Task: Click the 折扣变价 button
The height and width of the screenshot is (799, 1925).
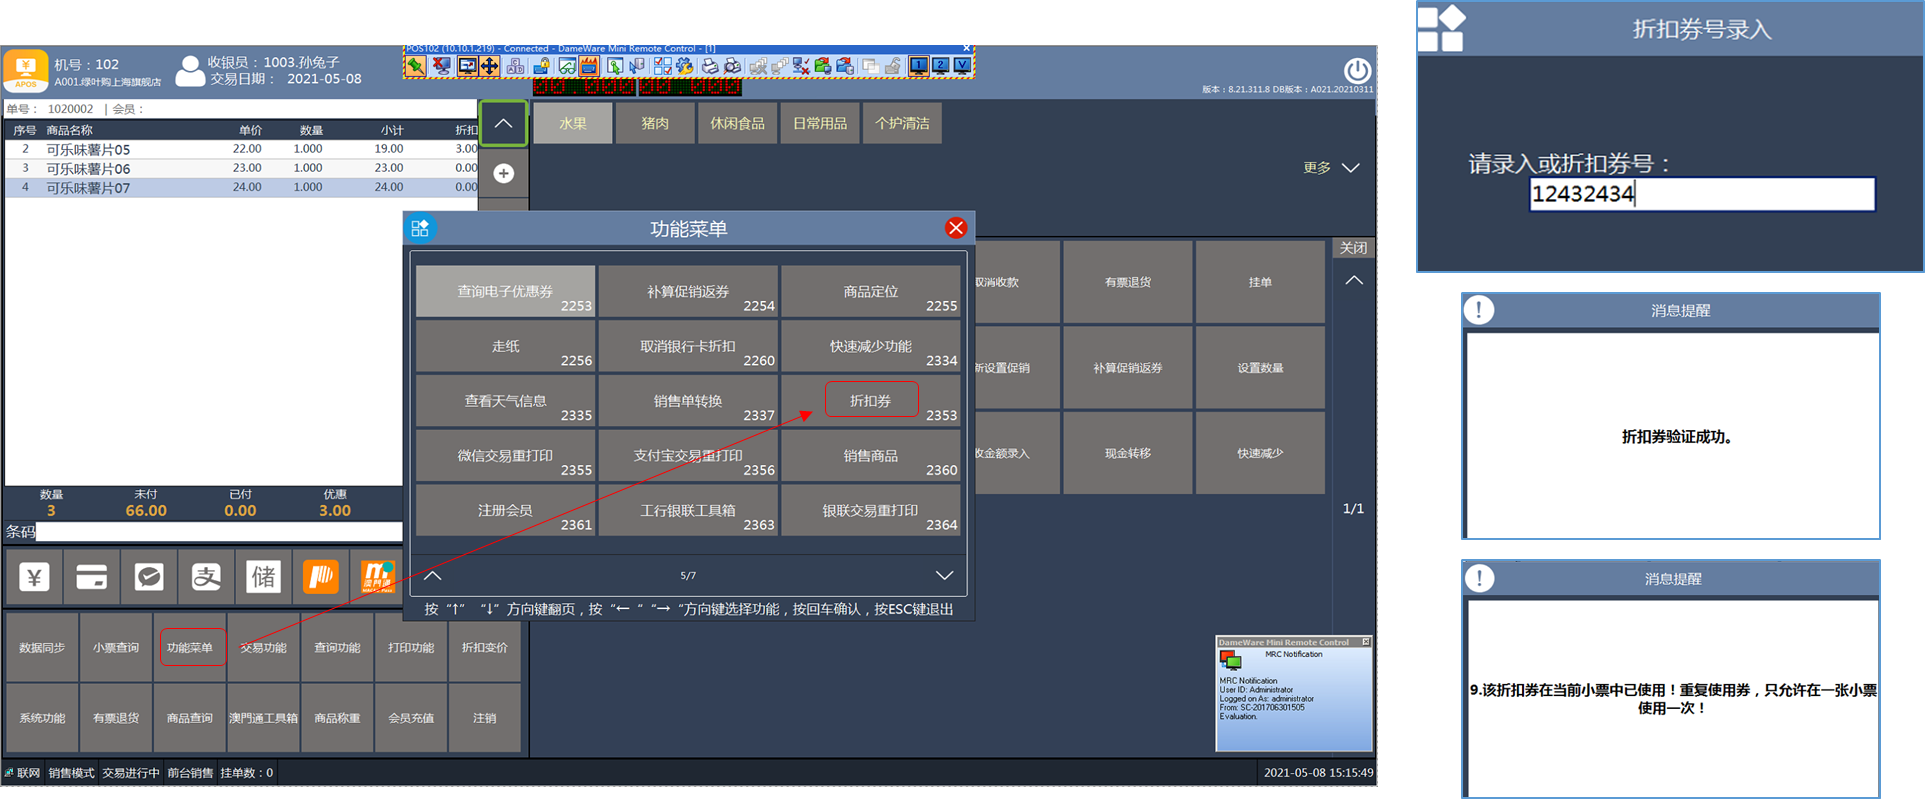Action: tap(485, 647)
